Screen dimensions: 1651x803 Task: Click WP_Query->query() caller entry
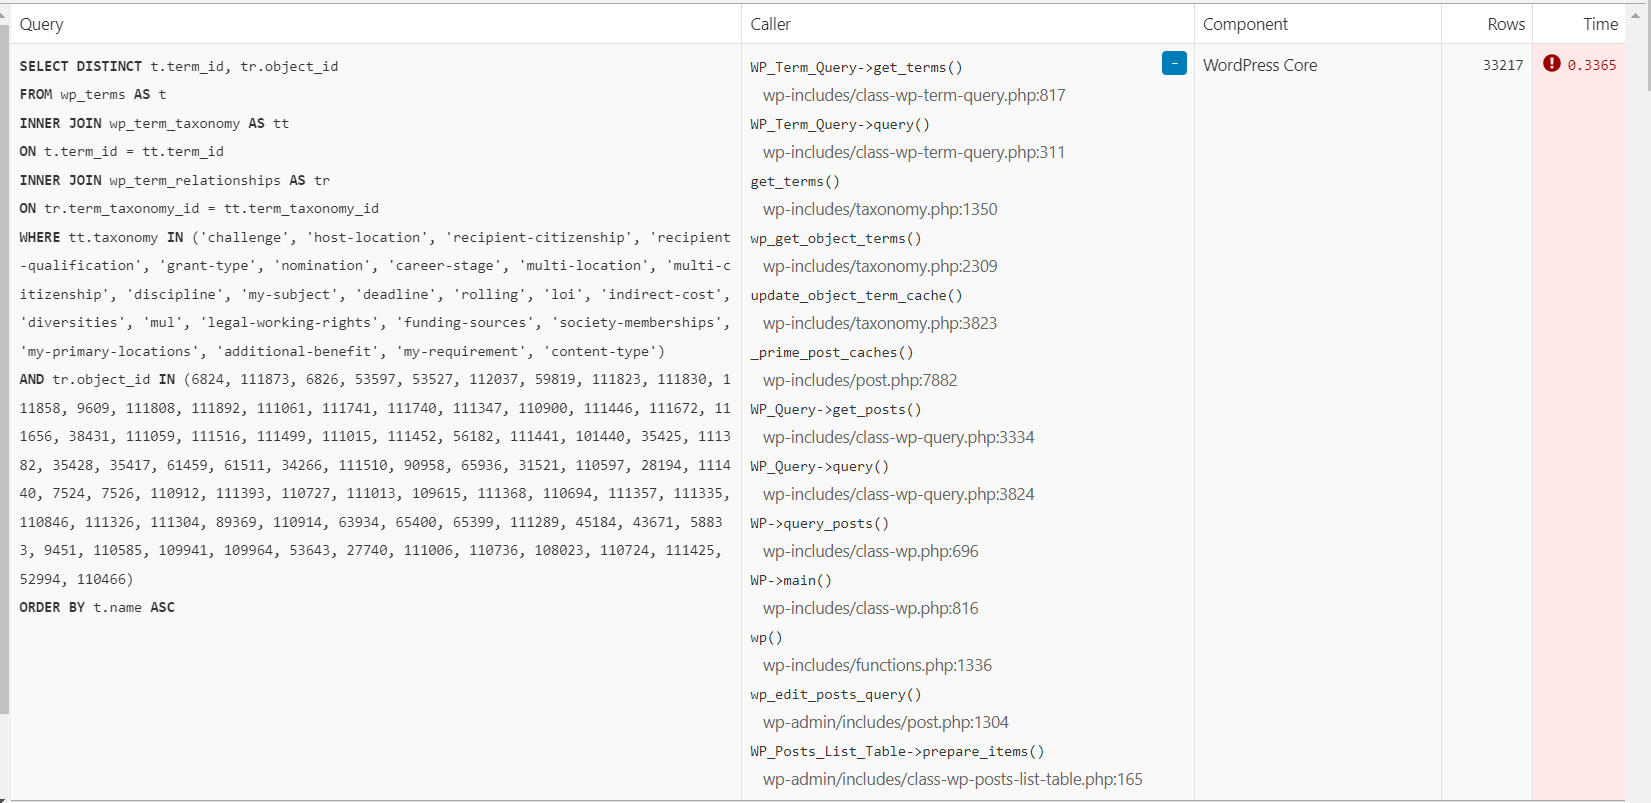(819, 466)
